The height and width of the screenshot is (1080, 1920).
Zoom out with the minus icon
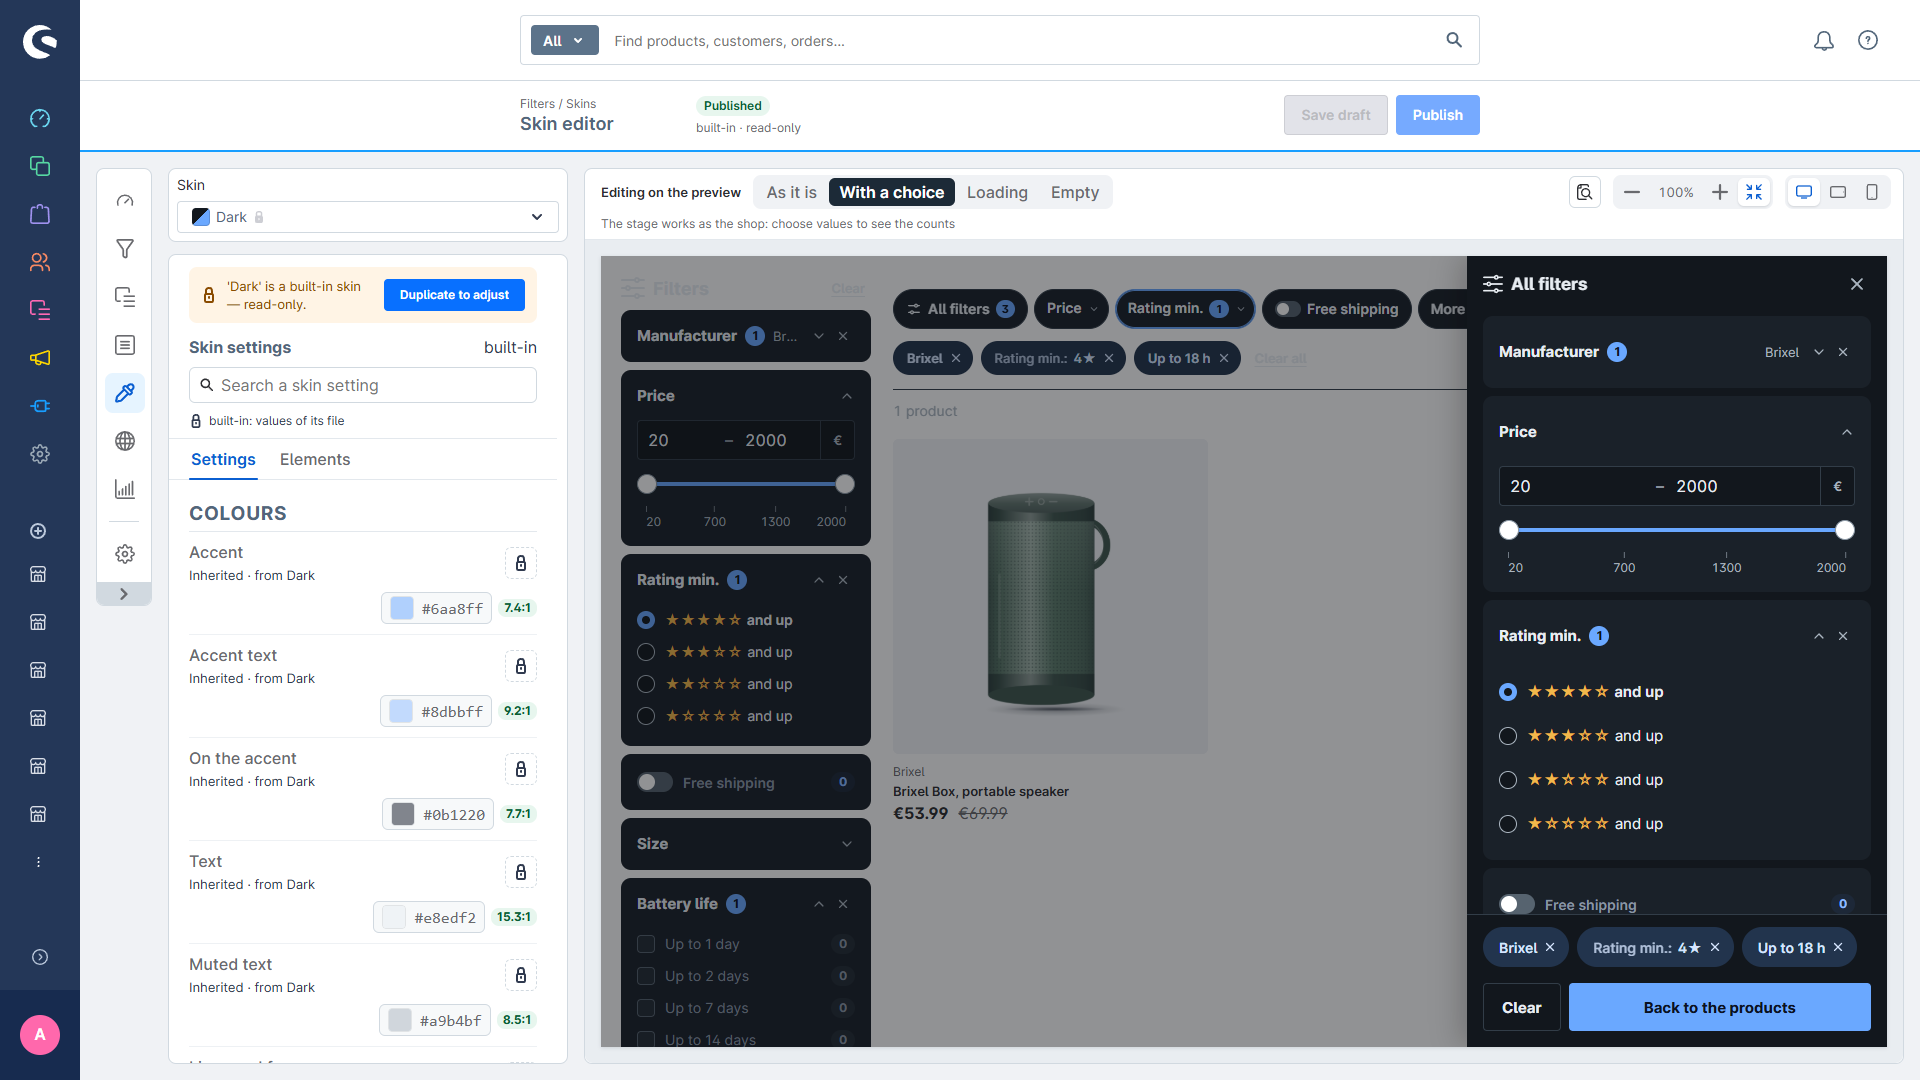[x=1632, y=192]
